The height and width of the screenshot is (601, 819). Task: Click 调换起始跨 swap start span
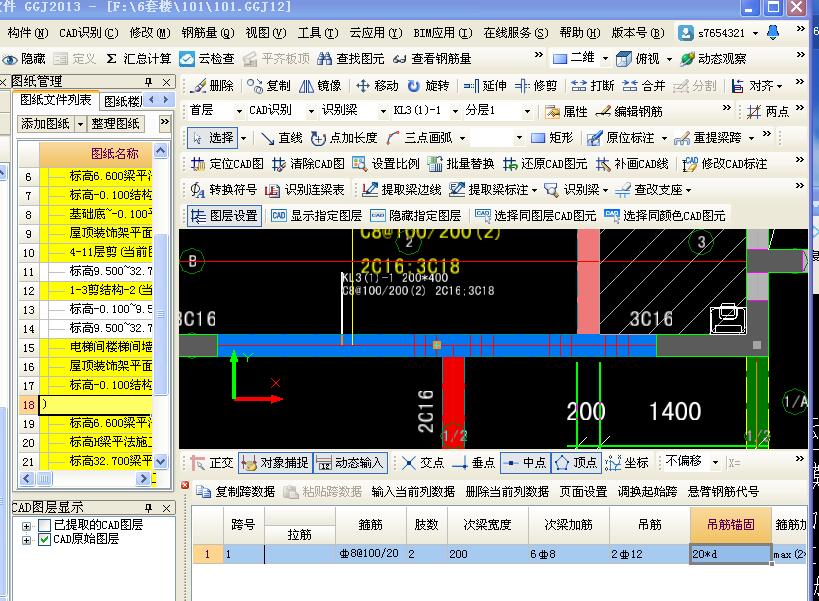(x=647, y=492)
